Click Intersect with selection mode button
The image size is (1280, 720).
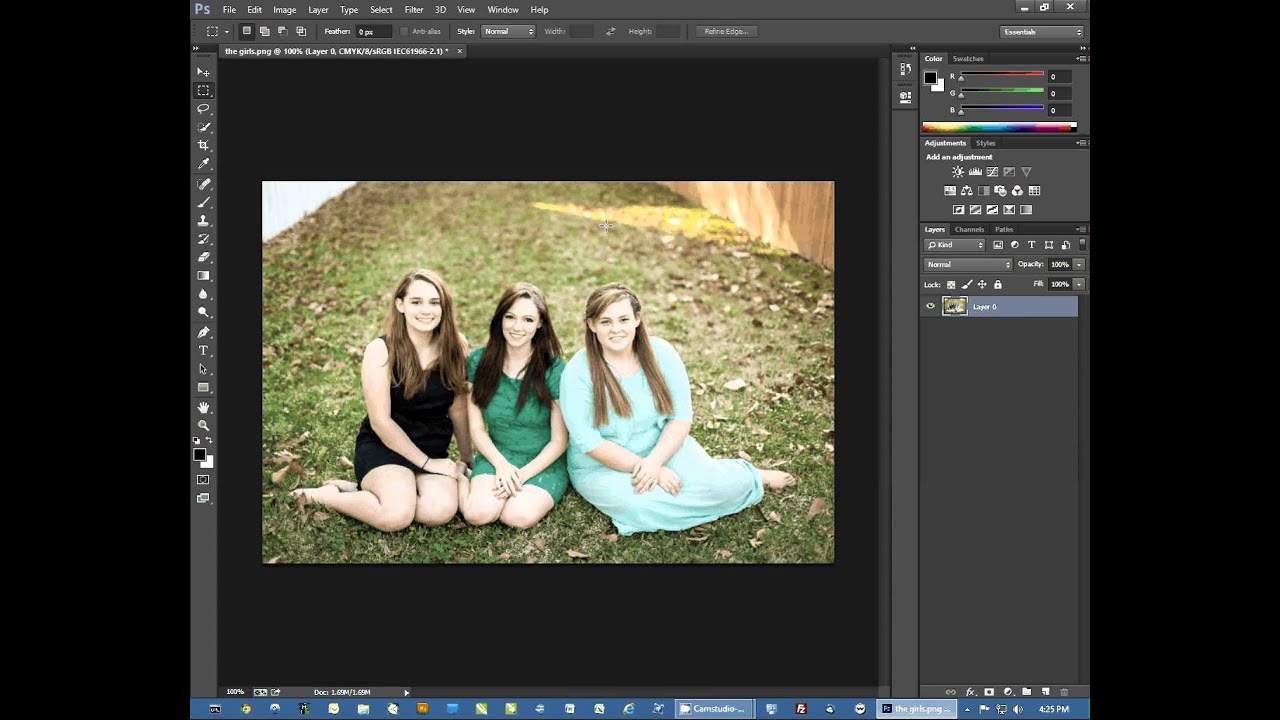[x=301, y=31]
